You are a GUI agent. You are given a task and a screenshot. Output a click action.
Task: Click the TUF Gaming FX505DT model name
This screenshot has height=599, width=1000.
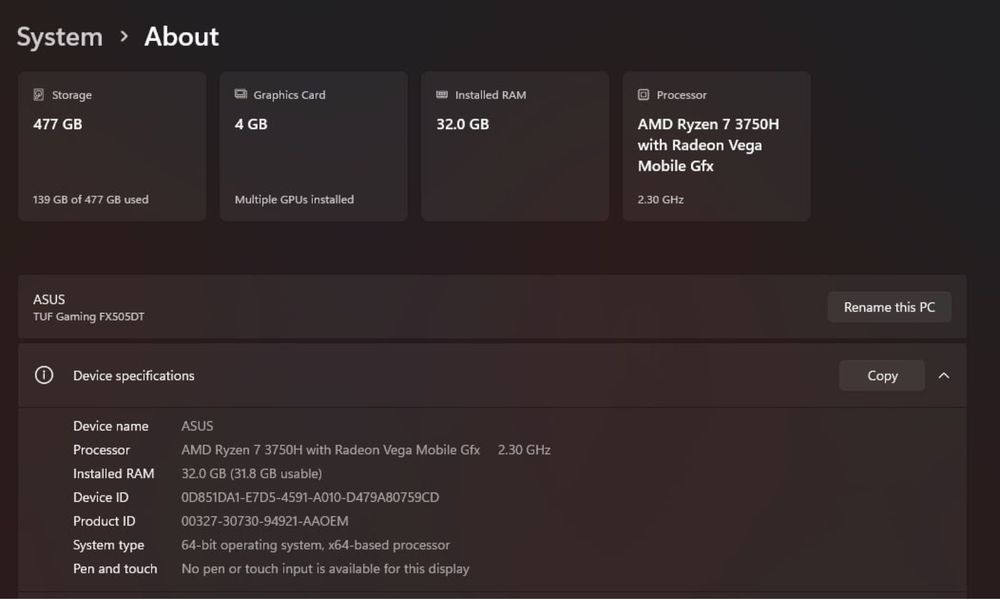pyautogui.click(x=89, y=317)
